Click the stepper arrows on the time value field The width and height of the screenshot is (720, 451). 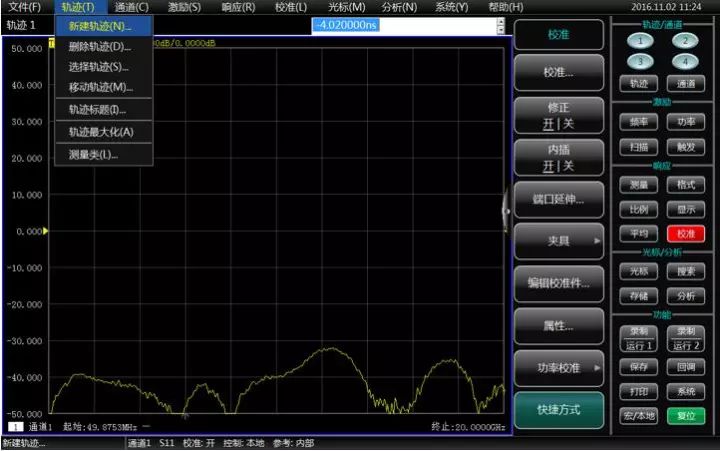[x=500, y=24]
